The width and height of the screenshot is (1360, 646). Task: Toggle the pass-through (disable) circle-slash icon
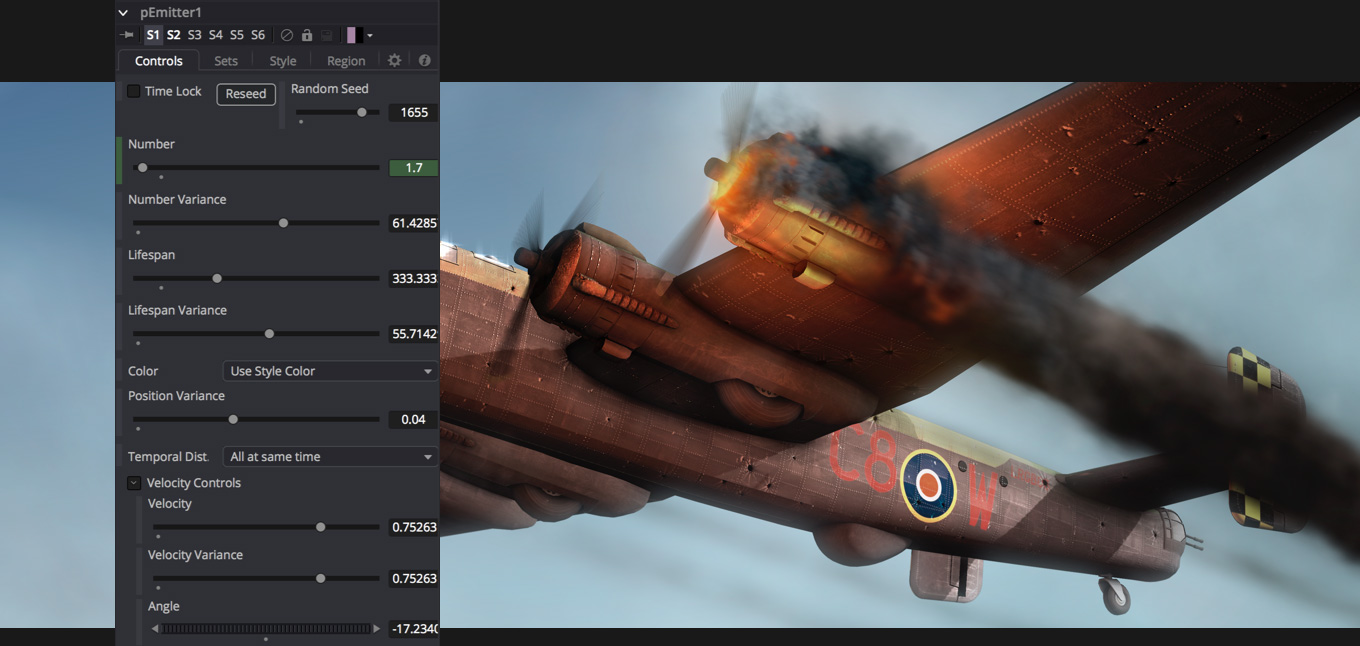tap(287, 35)
